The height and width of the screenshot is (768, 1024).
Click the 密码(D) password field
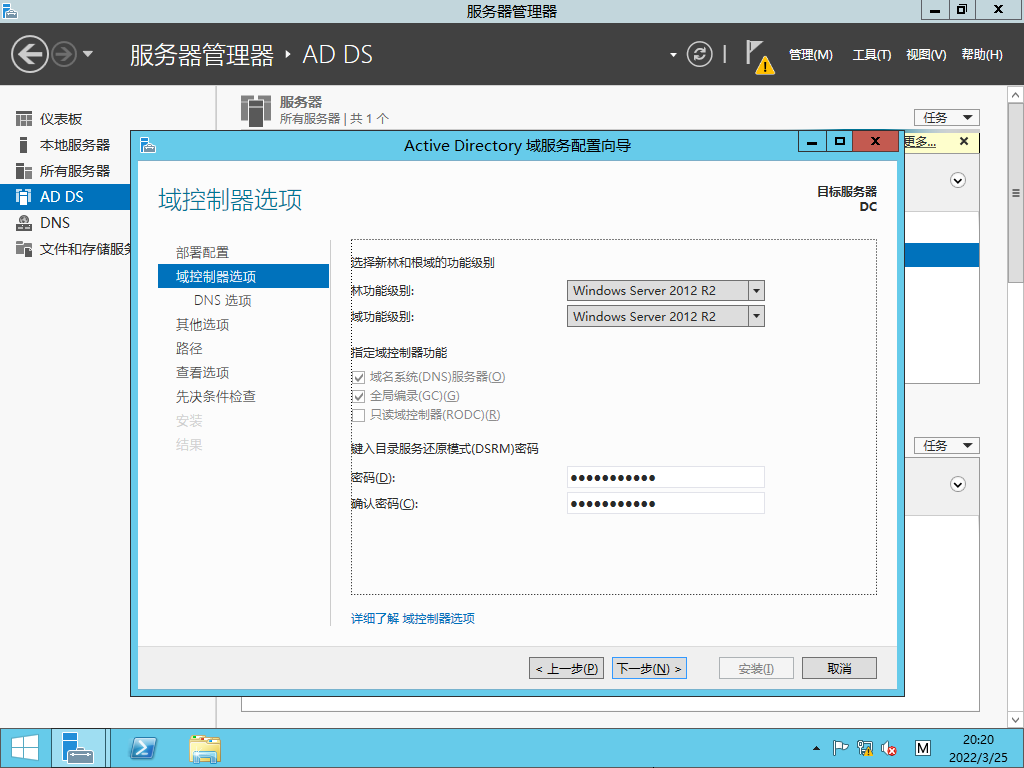[x=665, y=477]
